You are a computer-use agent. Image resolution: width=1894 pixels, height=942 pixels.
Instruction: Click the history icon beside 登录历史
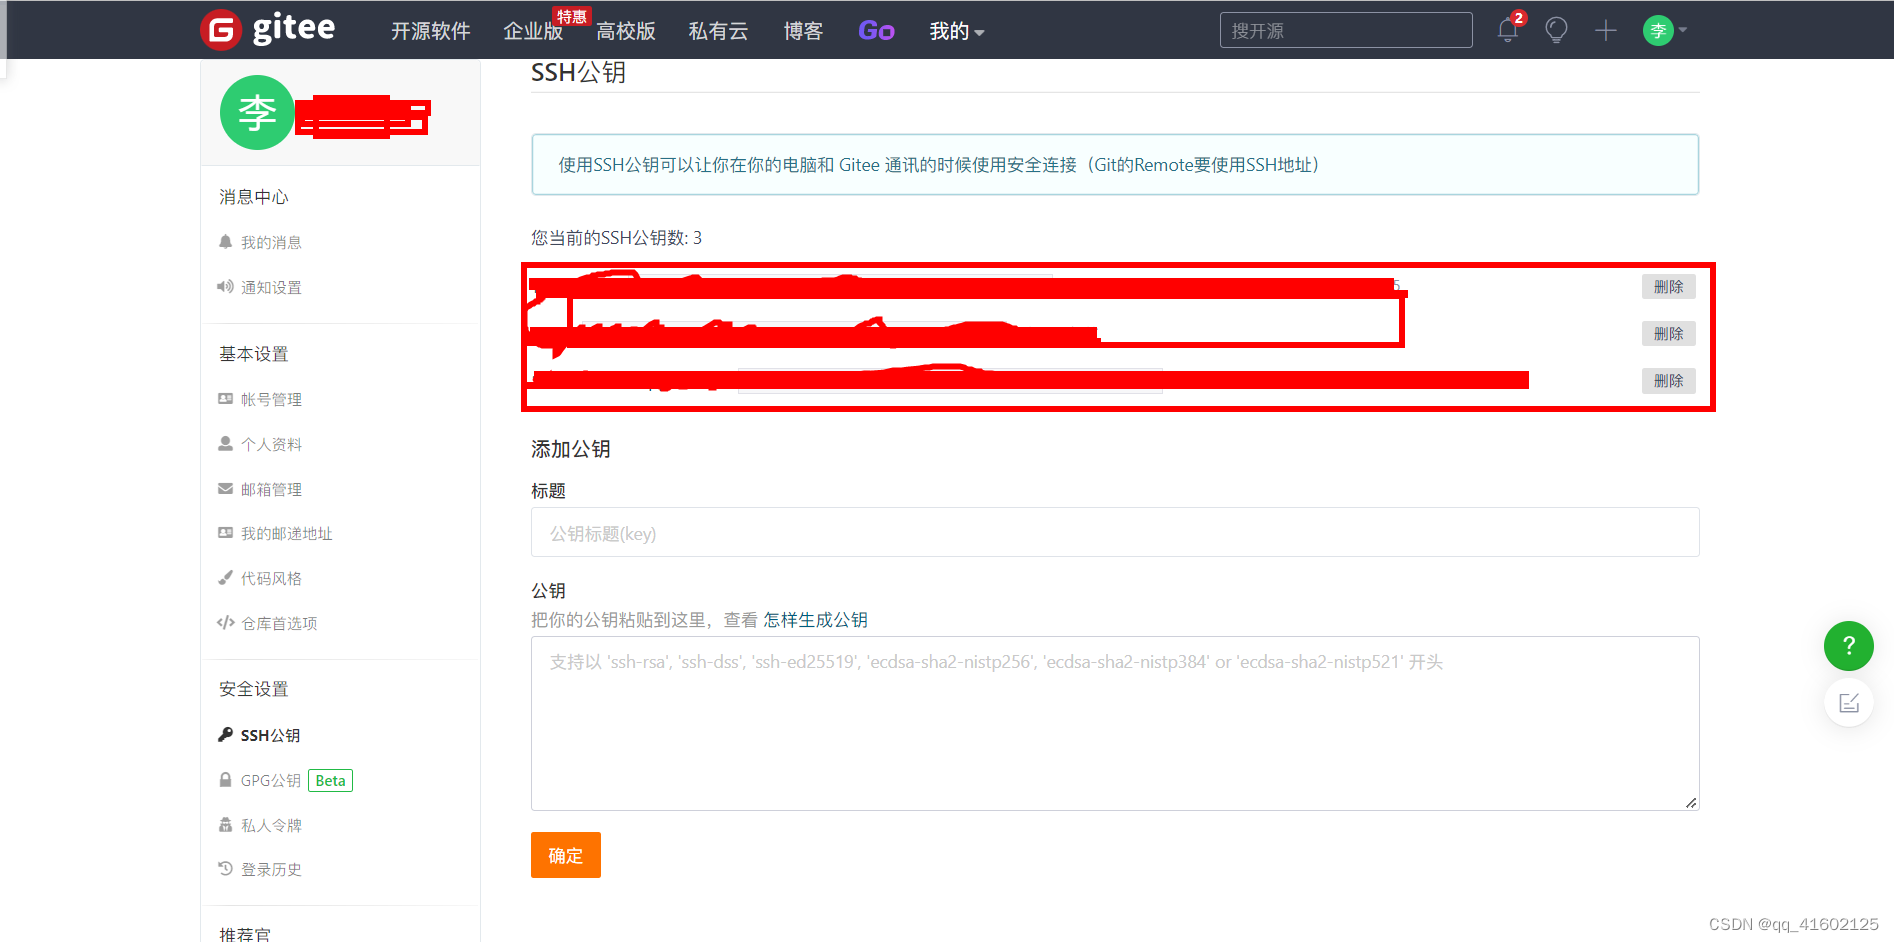(x=225, y=868)
